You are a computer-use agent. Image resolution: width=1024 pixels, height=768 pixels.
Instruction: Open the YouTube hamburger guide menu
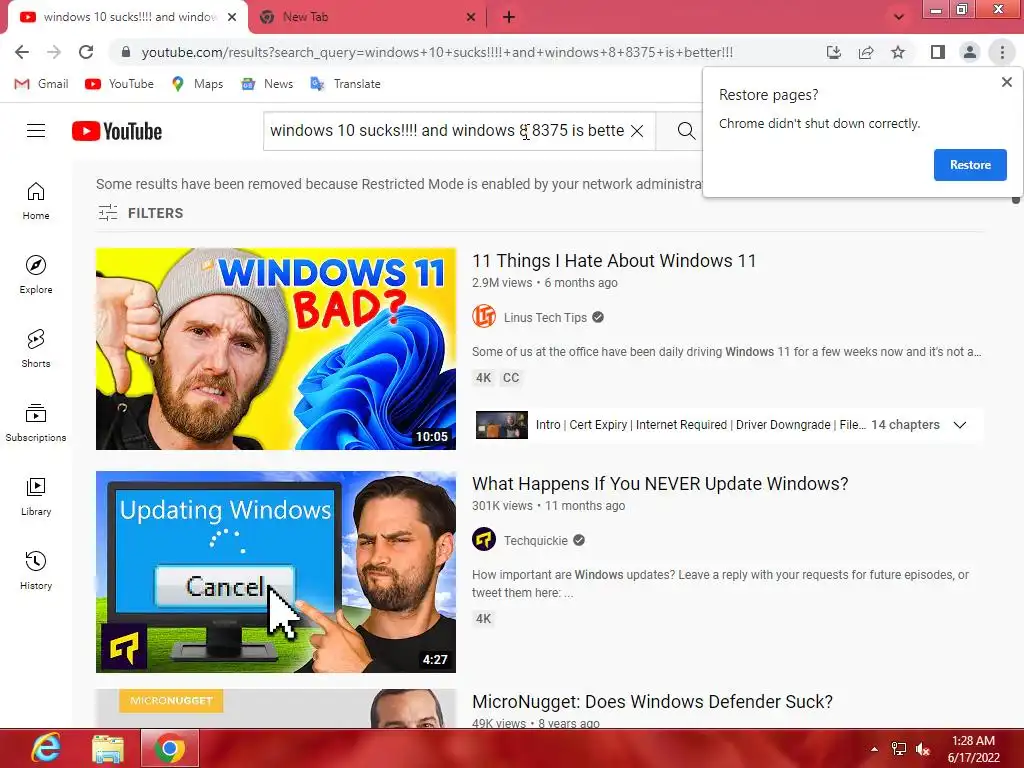tap(36, 131)
